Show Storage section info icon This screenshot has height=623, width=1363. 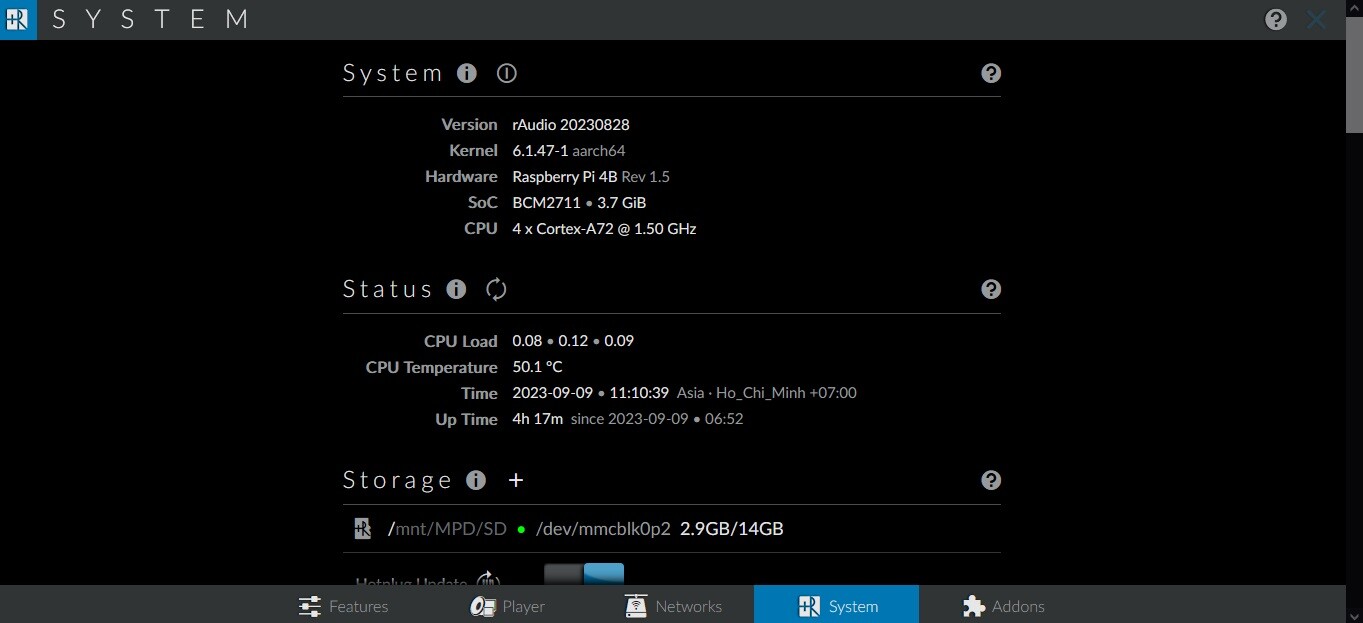coord(476,480)
